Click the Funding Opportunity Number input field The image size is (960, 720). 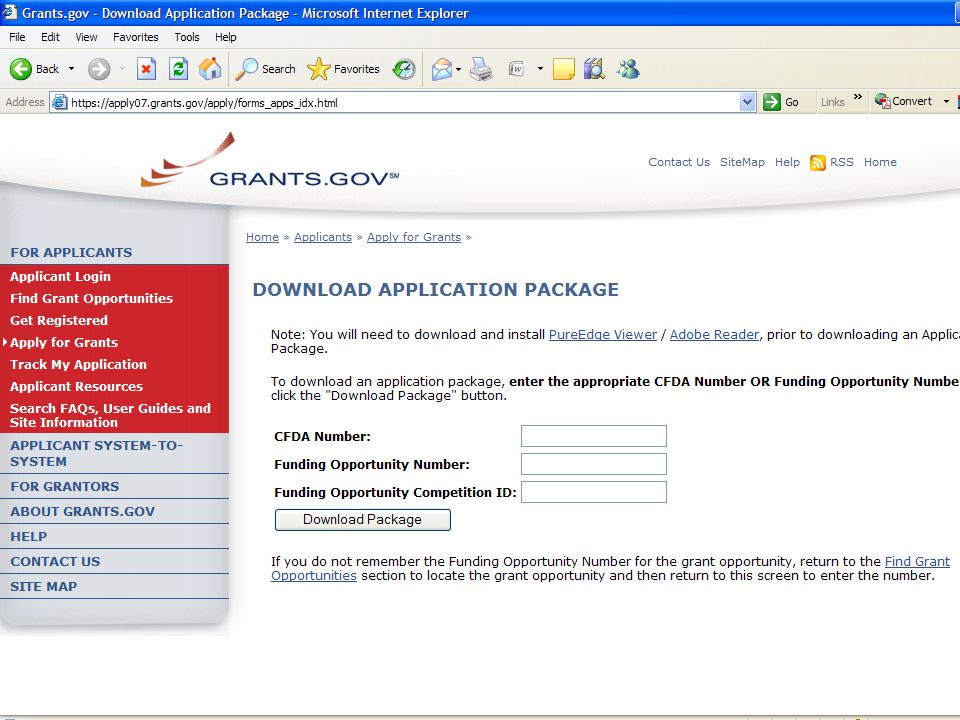(x=594, y=464)
